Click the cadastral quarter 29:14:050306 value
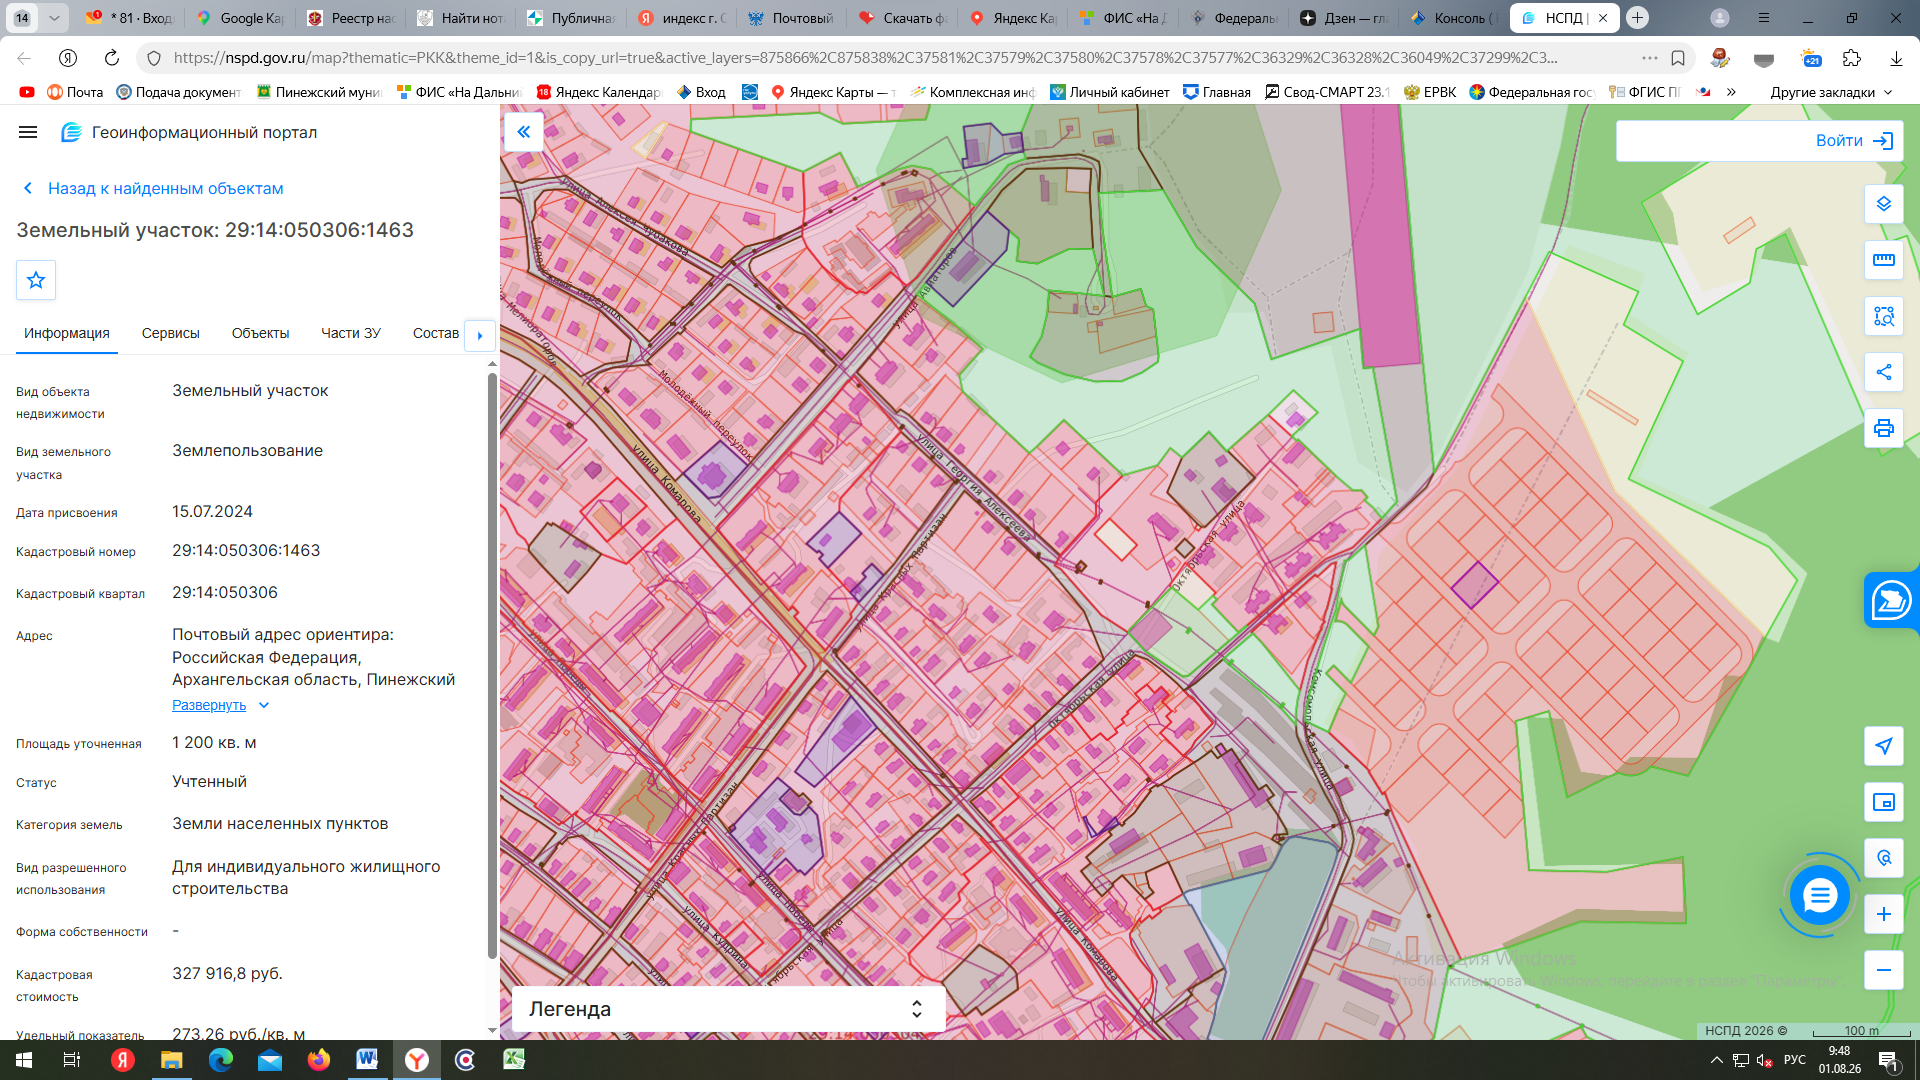 click(x=225, y=593)
